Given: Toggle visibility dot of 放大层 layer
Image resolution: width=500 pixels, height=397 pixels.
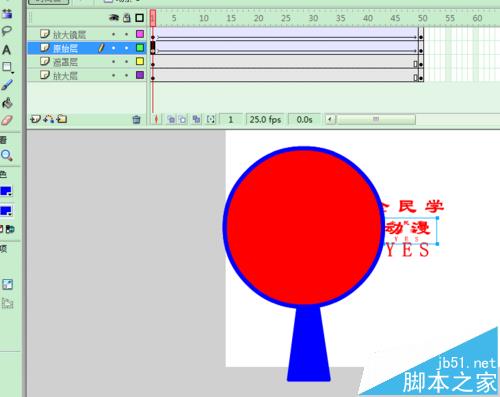Looking at the screenshot, I should coord(114,75).
